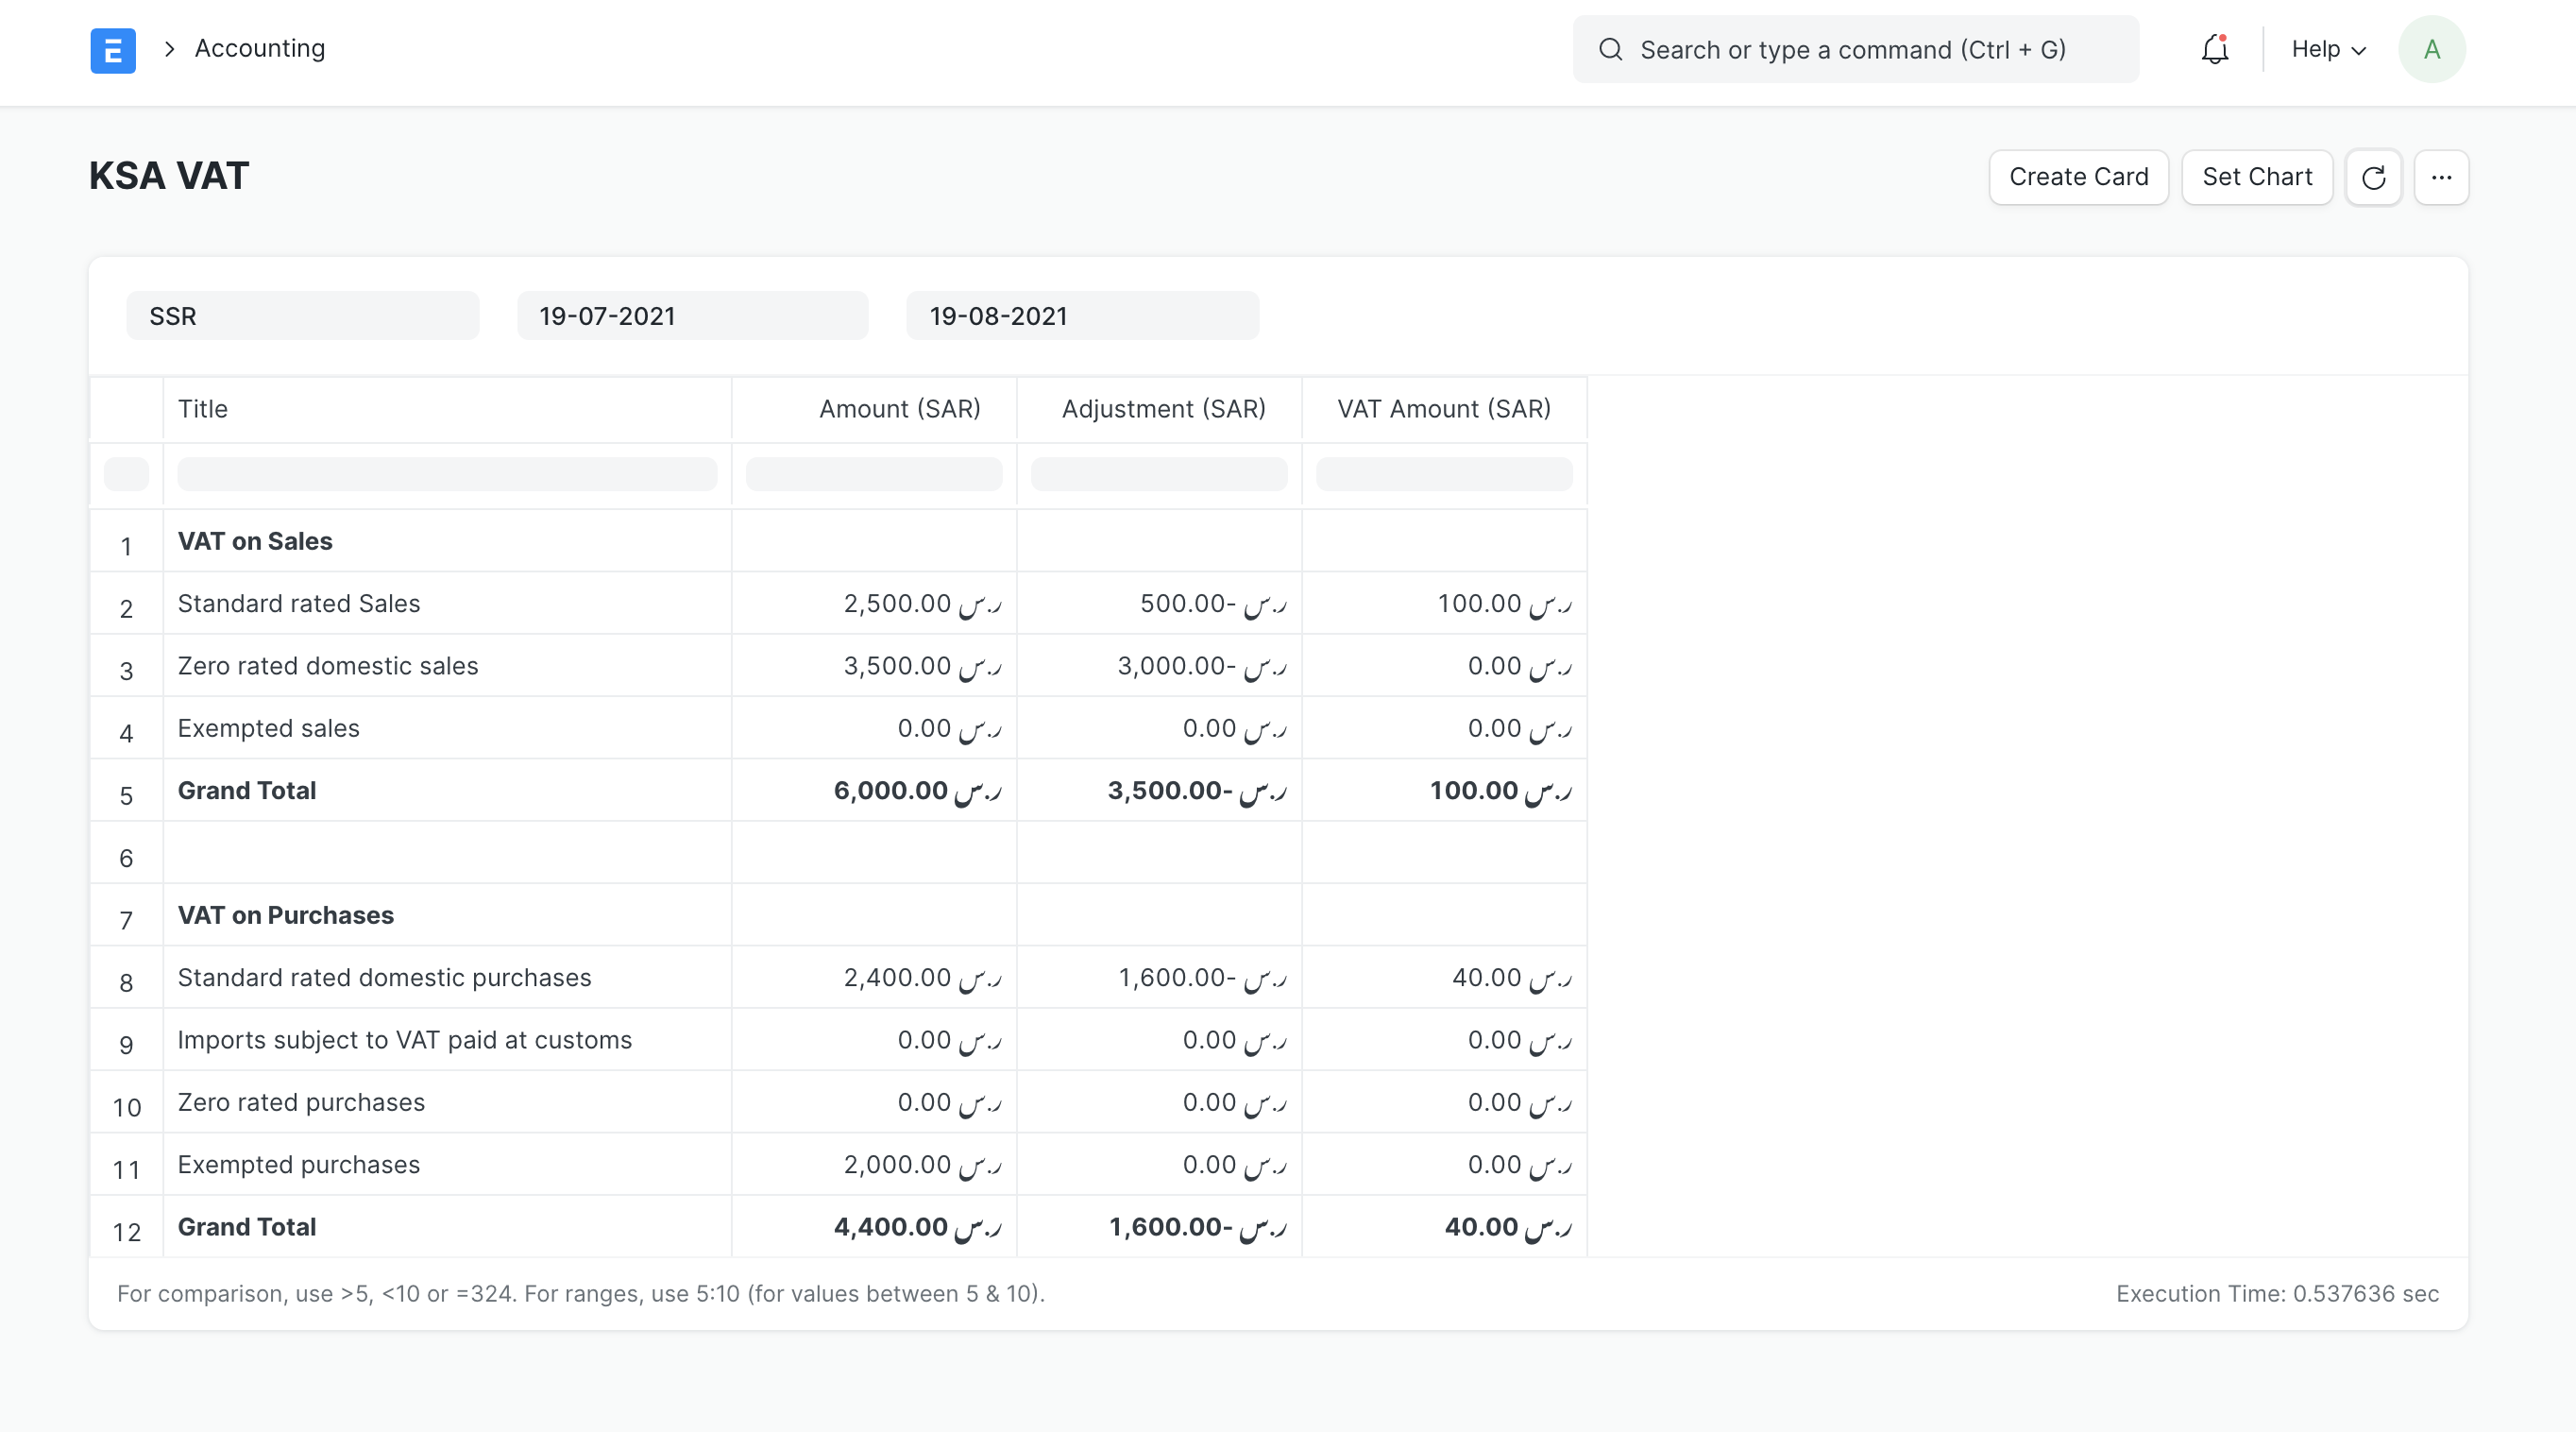Screen dimensions: 2576x1432
Task: Click the VAT Amount (SAR) column header
Action: tap(1443, 409)
